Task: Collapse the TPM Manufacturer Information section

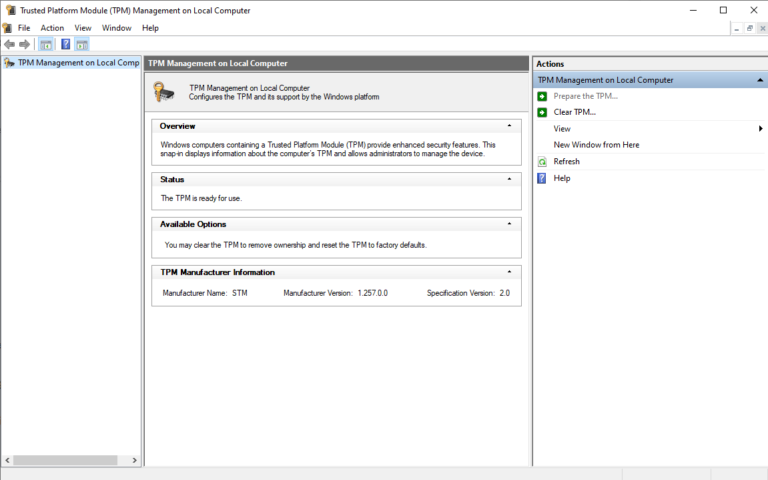Action: [x=509, y=272]
